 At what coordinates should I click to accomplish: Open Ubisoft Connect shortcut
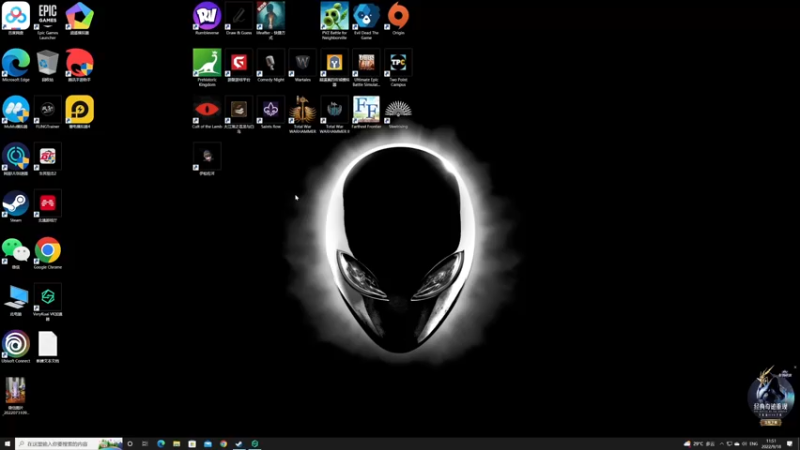pyautogui.click(x=16, y=347)
